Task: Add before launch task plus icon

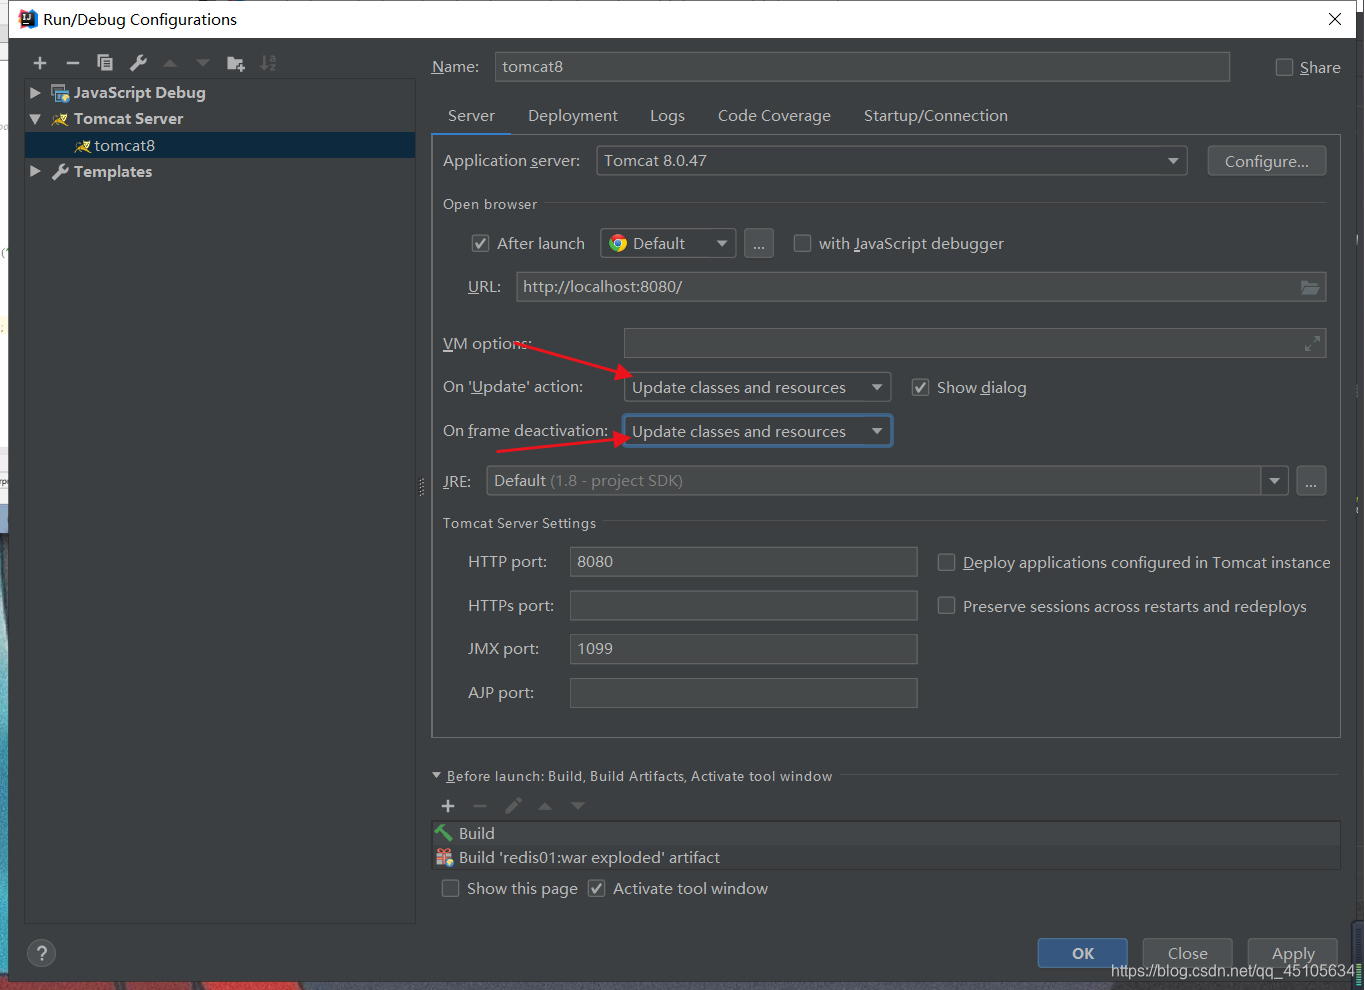Action: (448, 806)
